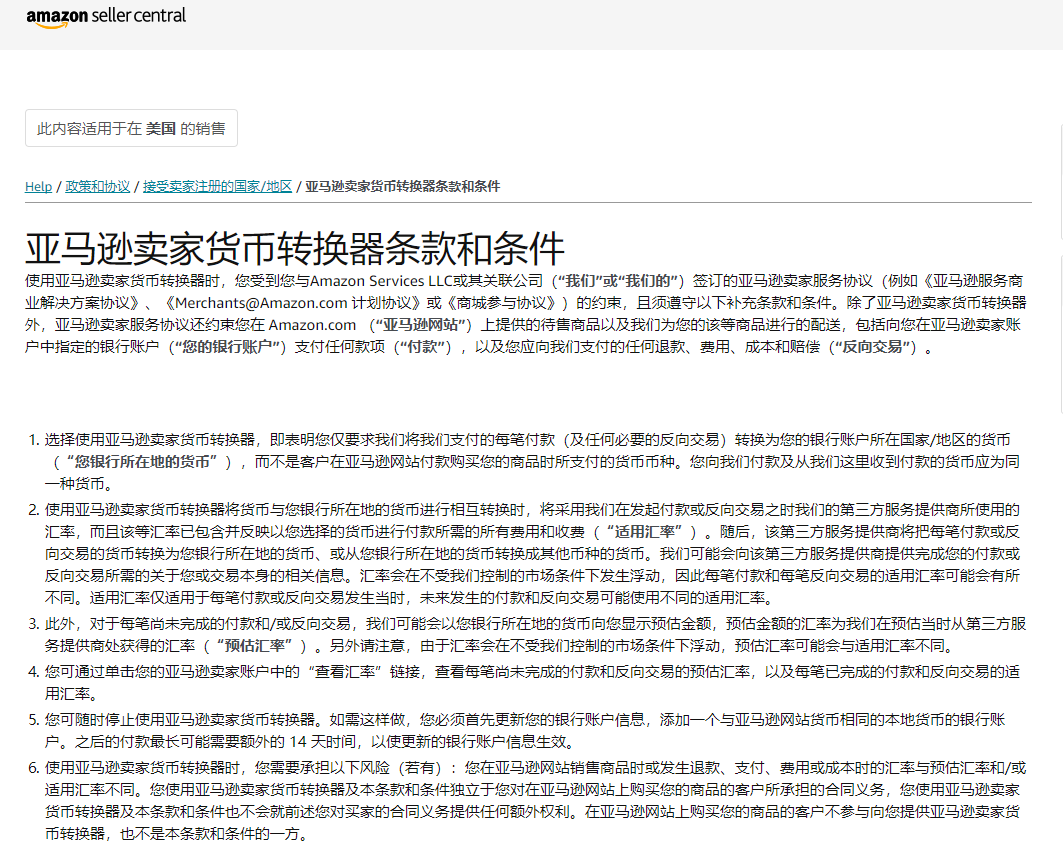Image resolution: width=1063 pixels, height=851 pixels.
Task: Select the bold term "您的银行账户"
Action: point(227,347)
